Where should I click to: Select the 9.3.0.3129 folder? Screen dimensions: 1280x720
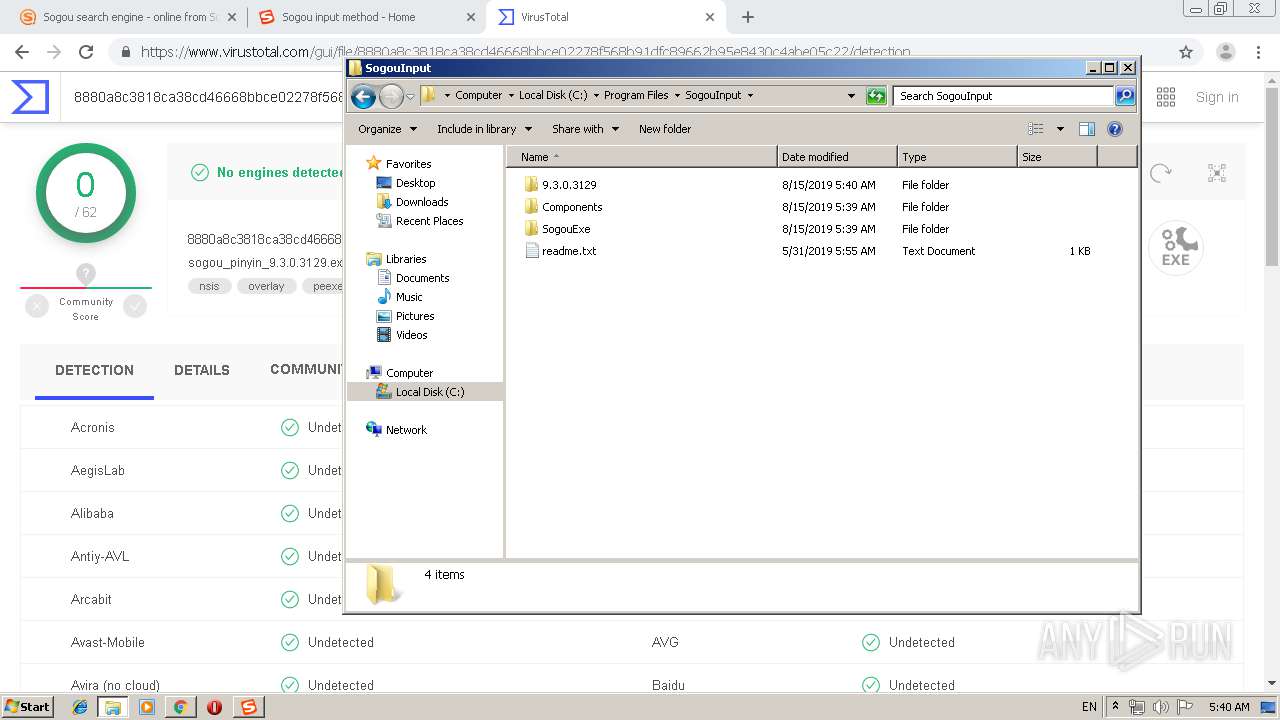(x=569, y=185)
